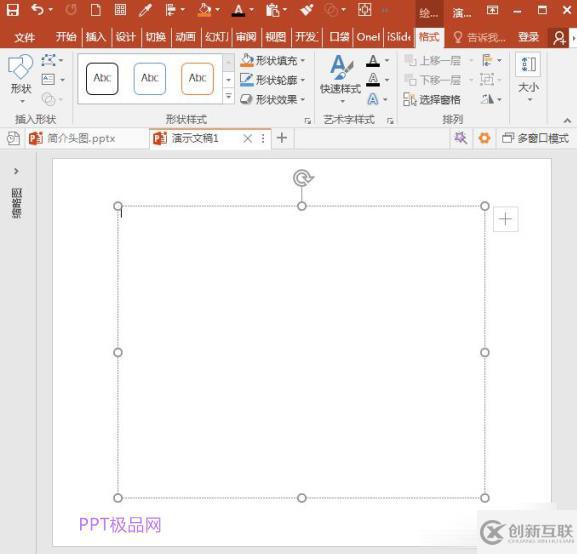
Task: Open the Size button
Action: [x=528, y=78]
